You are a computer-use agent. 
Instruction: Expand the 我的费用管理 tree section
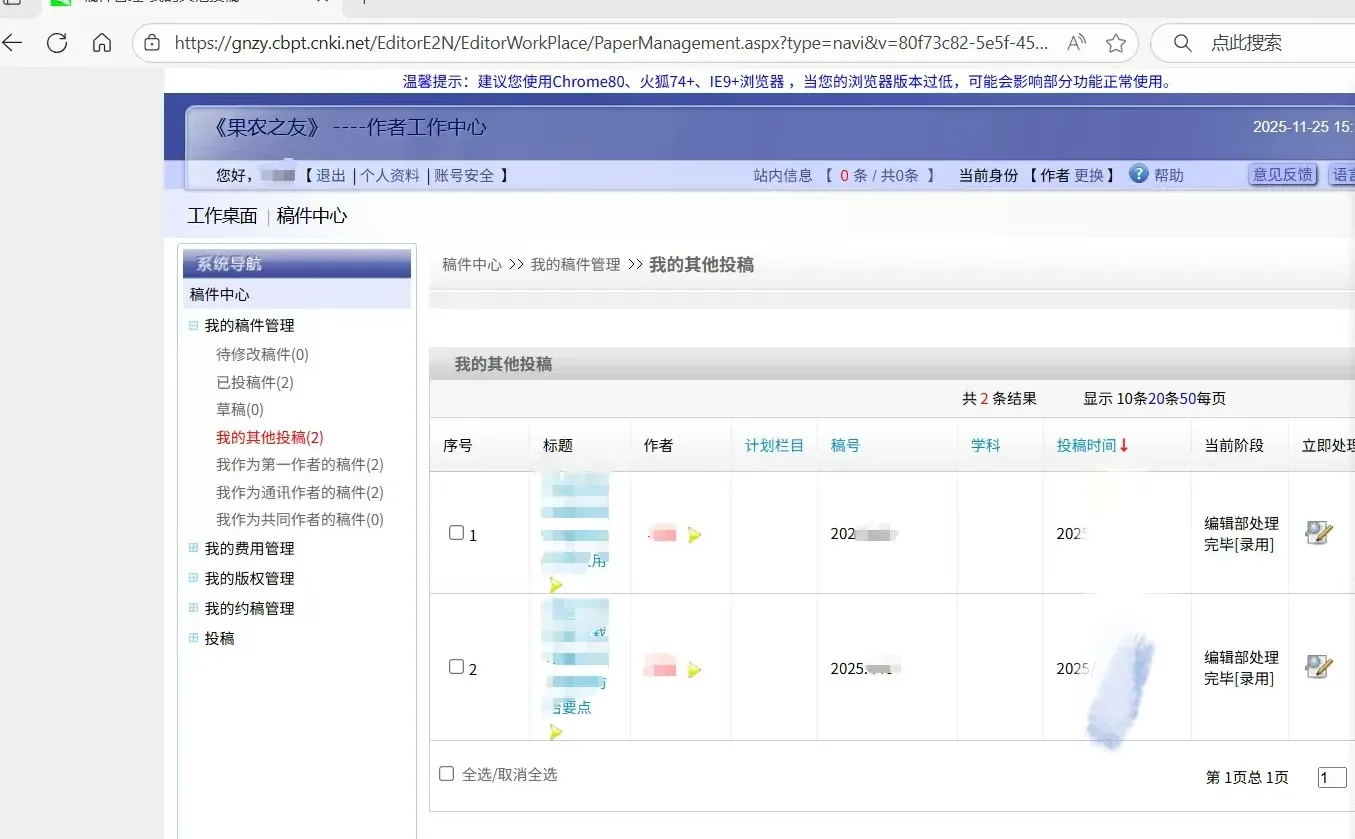(193, 548)
